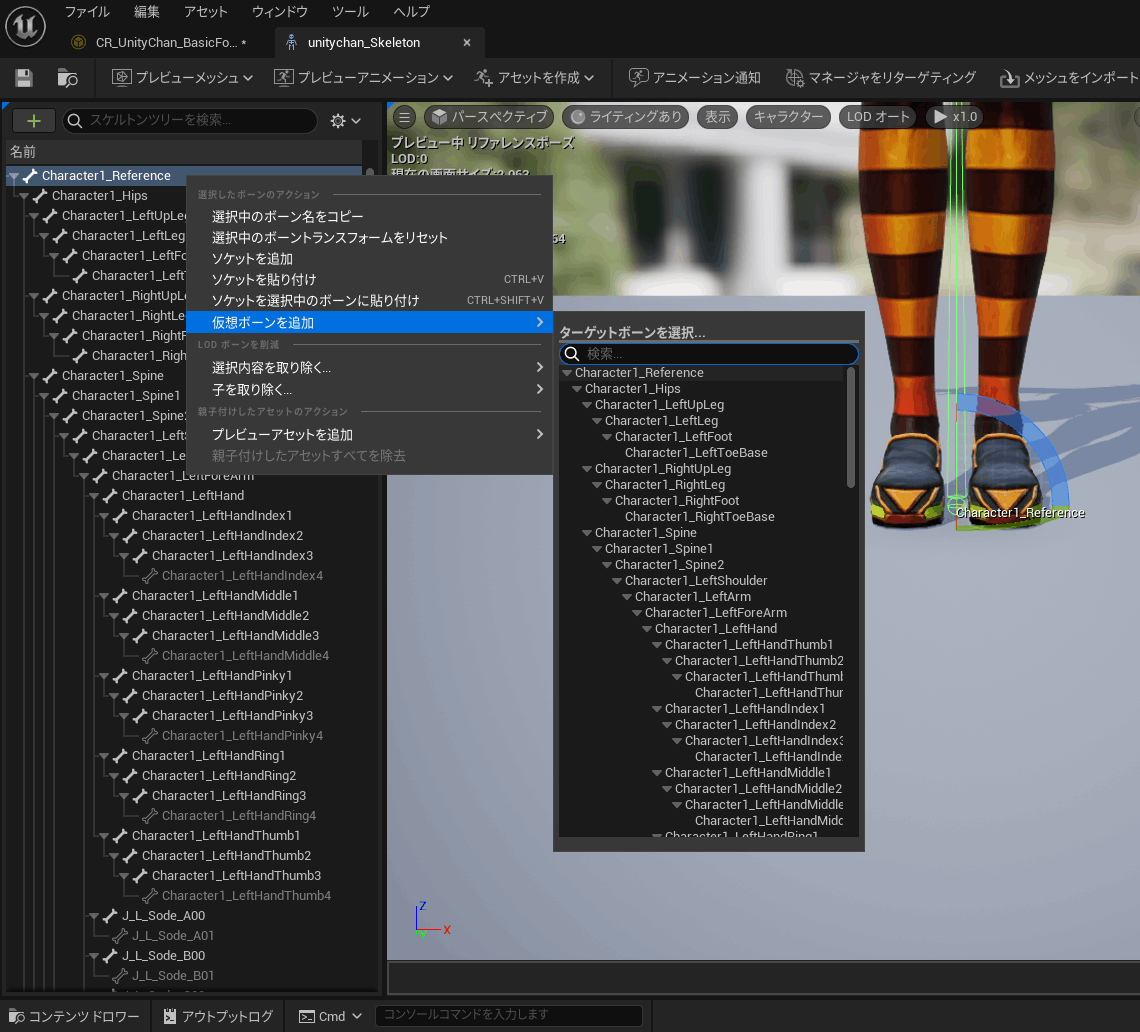Add a new item with the green plus button
Screen dimensions: 1140x1032
[33, 121]
